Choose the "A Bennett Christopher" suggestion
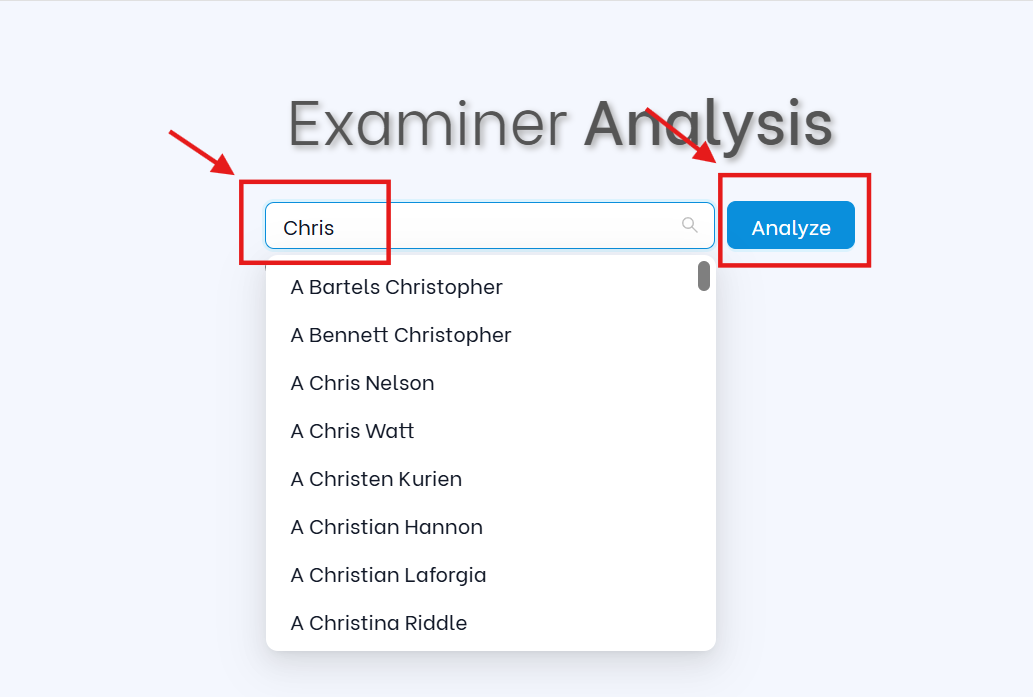The height and width of the screenshot is (697, 1033). point(400,335)
